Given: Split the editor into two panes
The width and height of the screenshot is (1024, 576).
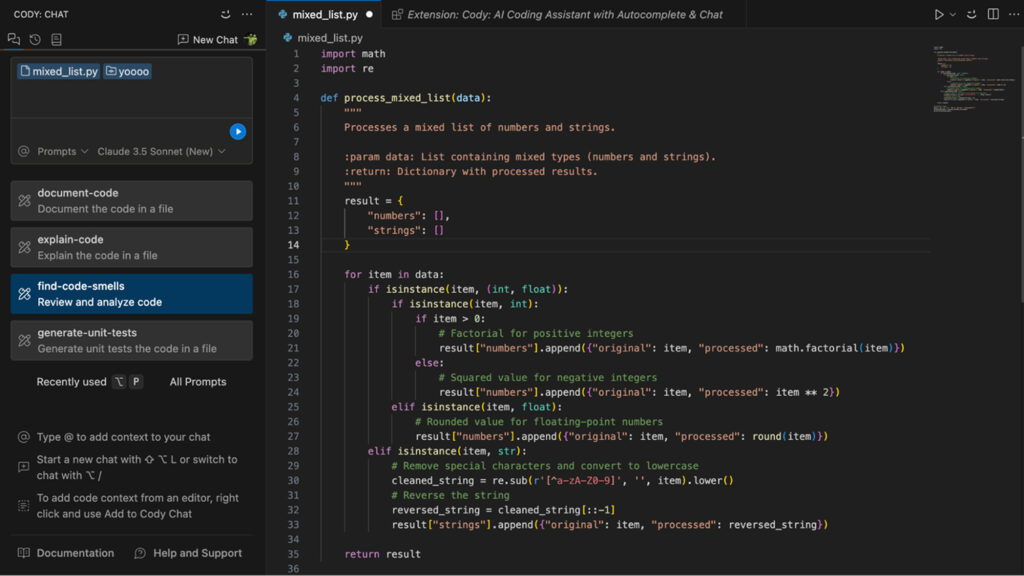Looking at the screenshot, I should [992, 14].
